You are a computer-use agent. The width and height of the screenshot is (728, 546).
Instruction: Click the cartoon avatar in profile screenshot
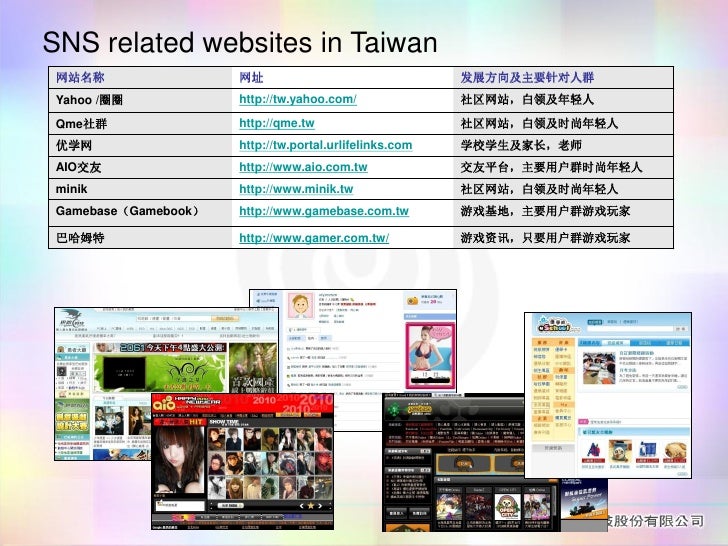[x=300, y=305]
